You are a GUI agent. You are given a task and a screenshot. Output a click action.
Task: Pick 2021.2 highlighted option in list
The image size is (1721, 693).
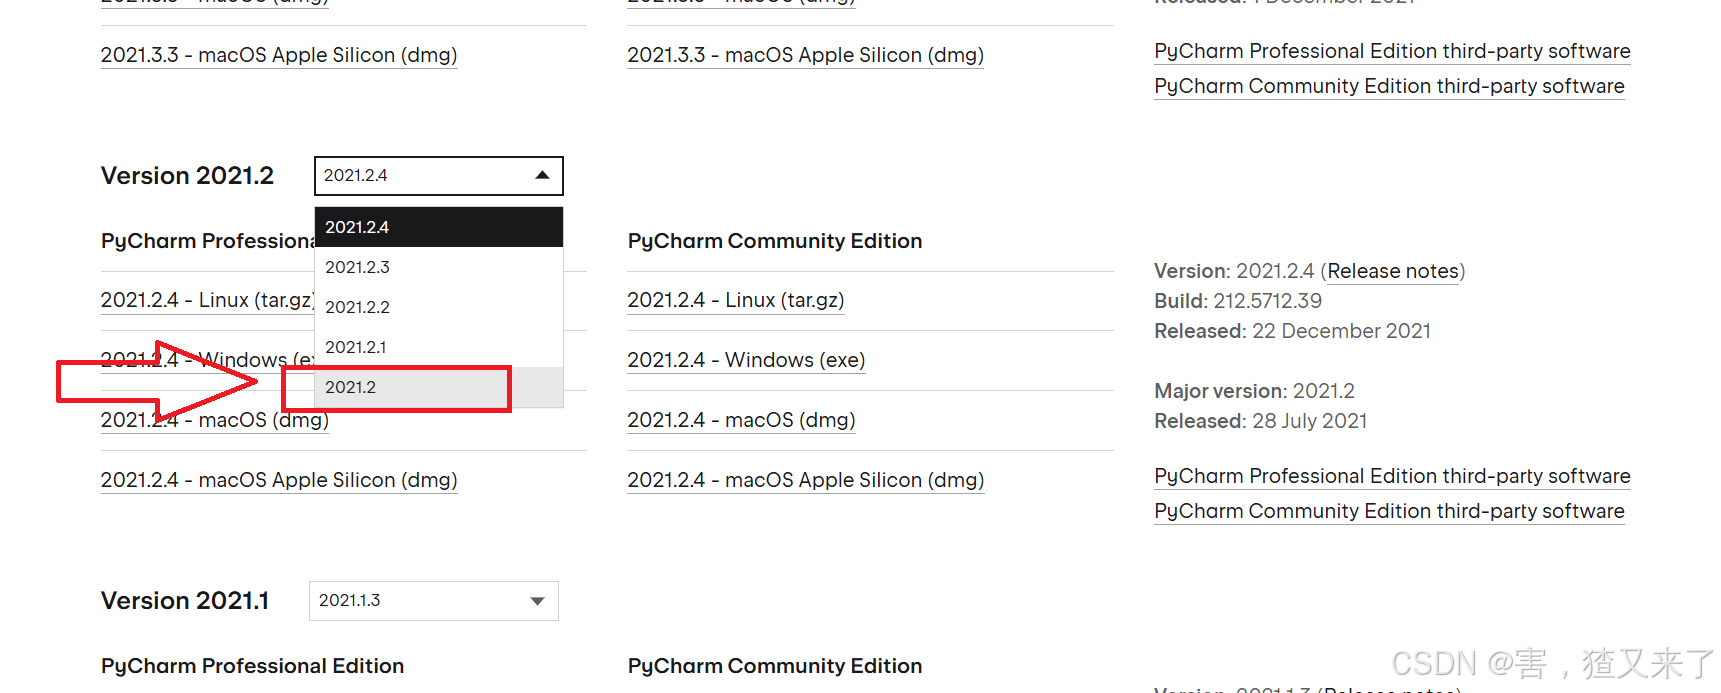[x=439, y=387]
